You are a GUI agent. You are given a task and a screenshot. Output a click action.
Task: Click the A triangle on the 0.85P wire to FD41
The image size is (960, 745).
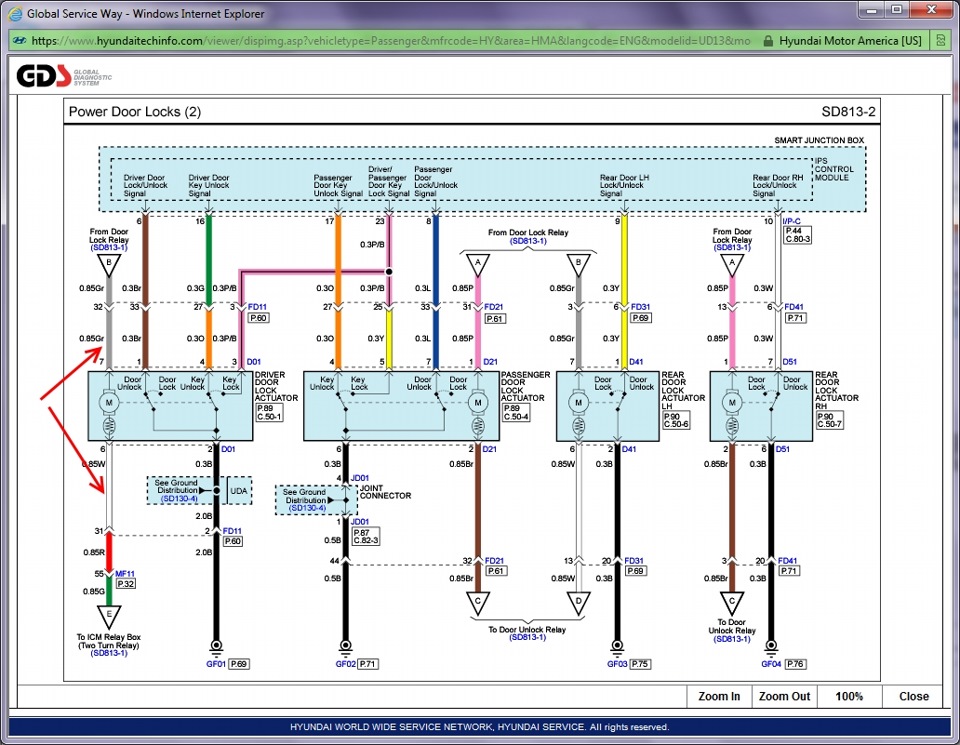click(732, 264)
